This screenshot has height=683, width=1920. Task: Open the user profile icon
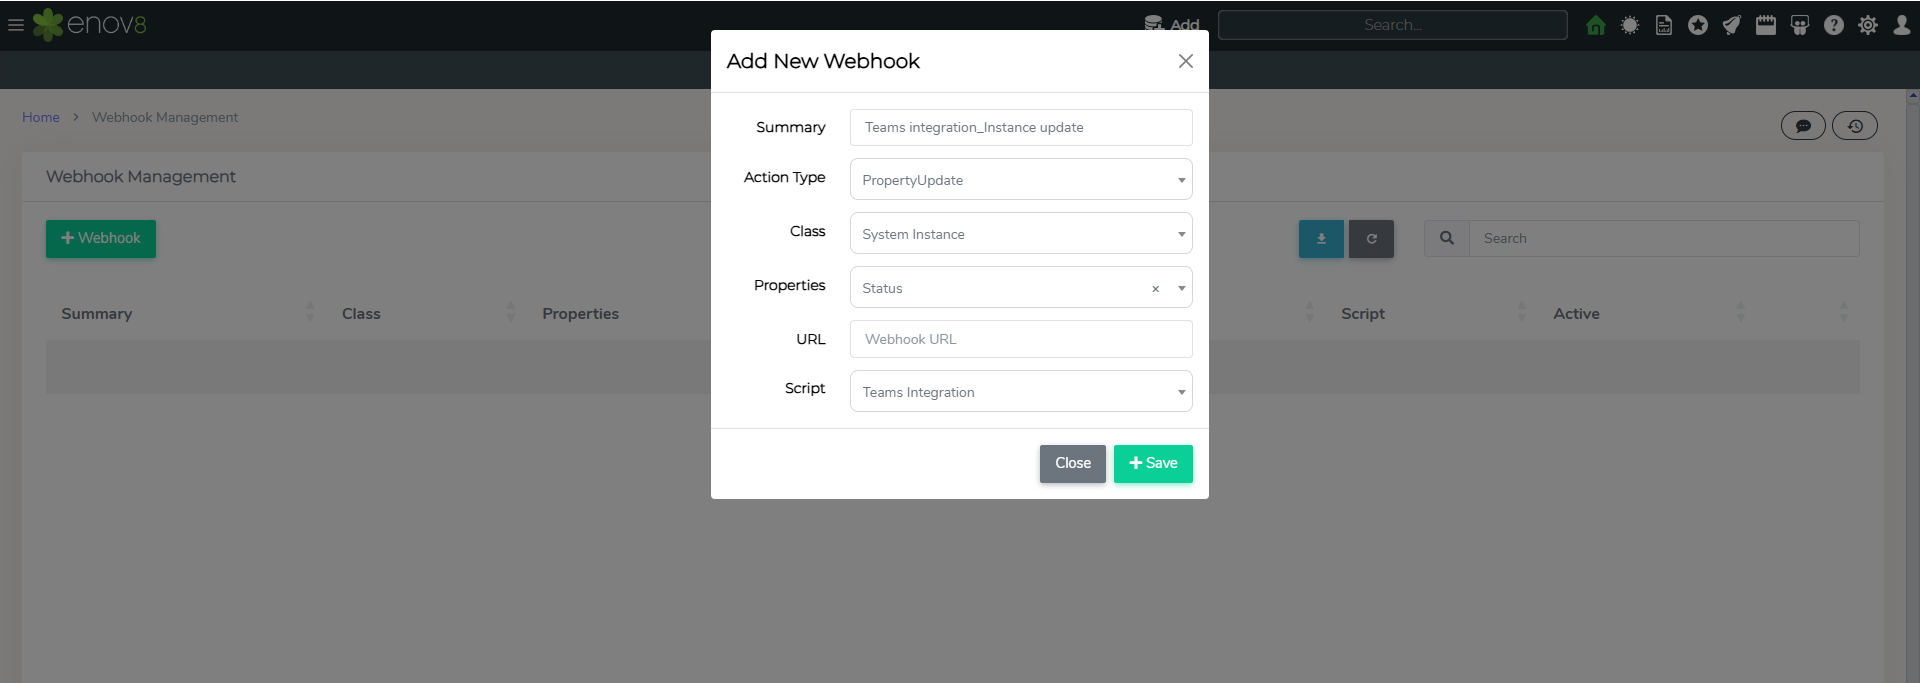coord(1902,25)
